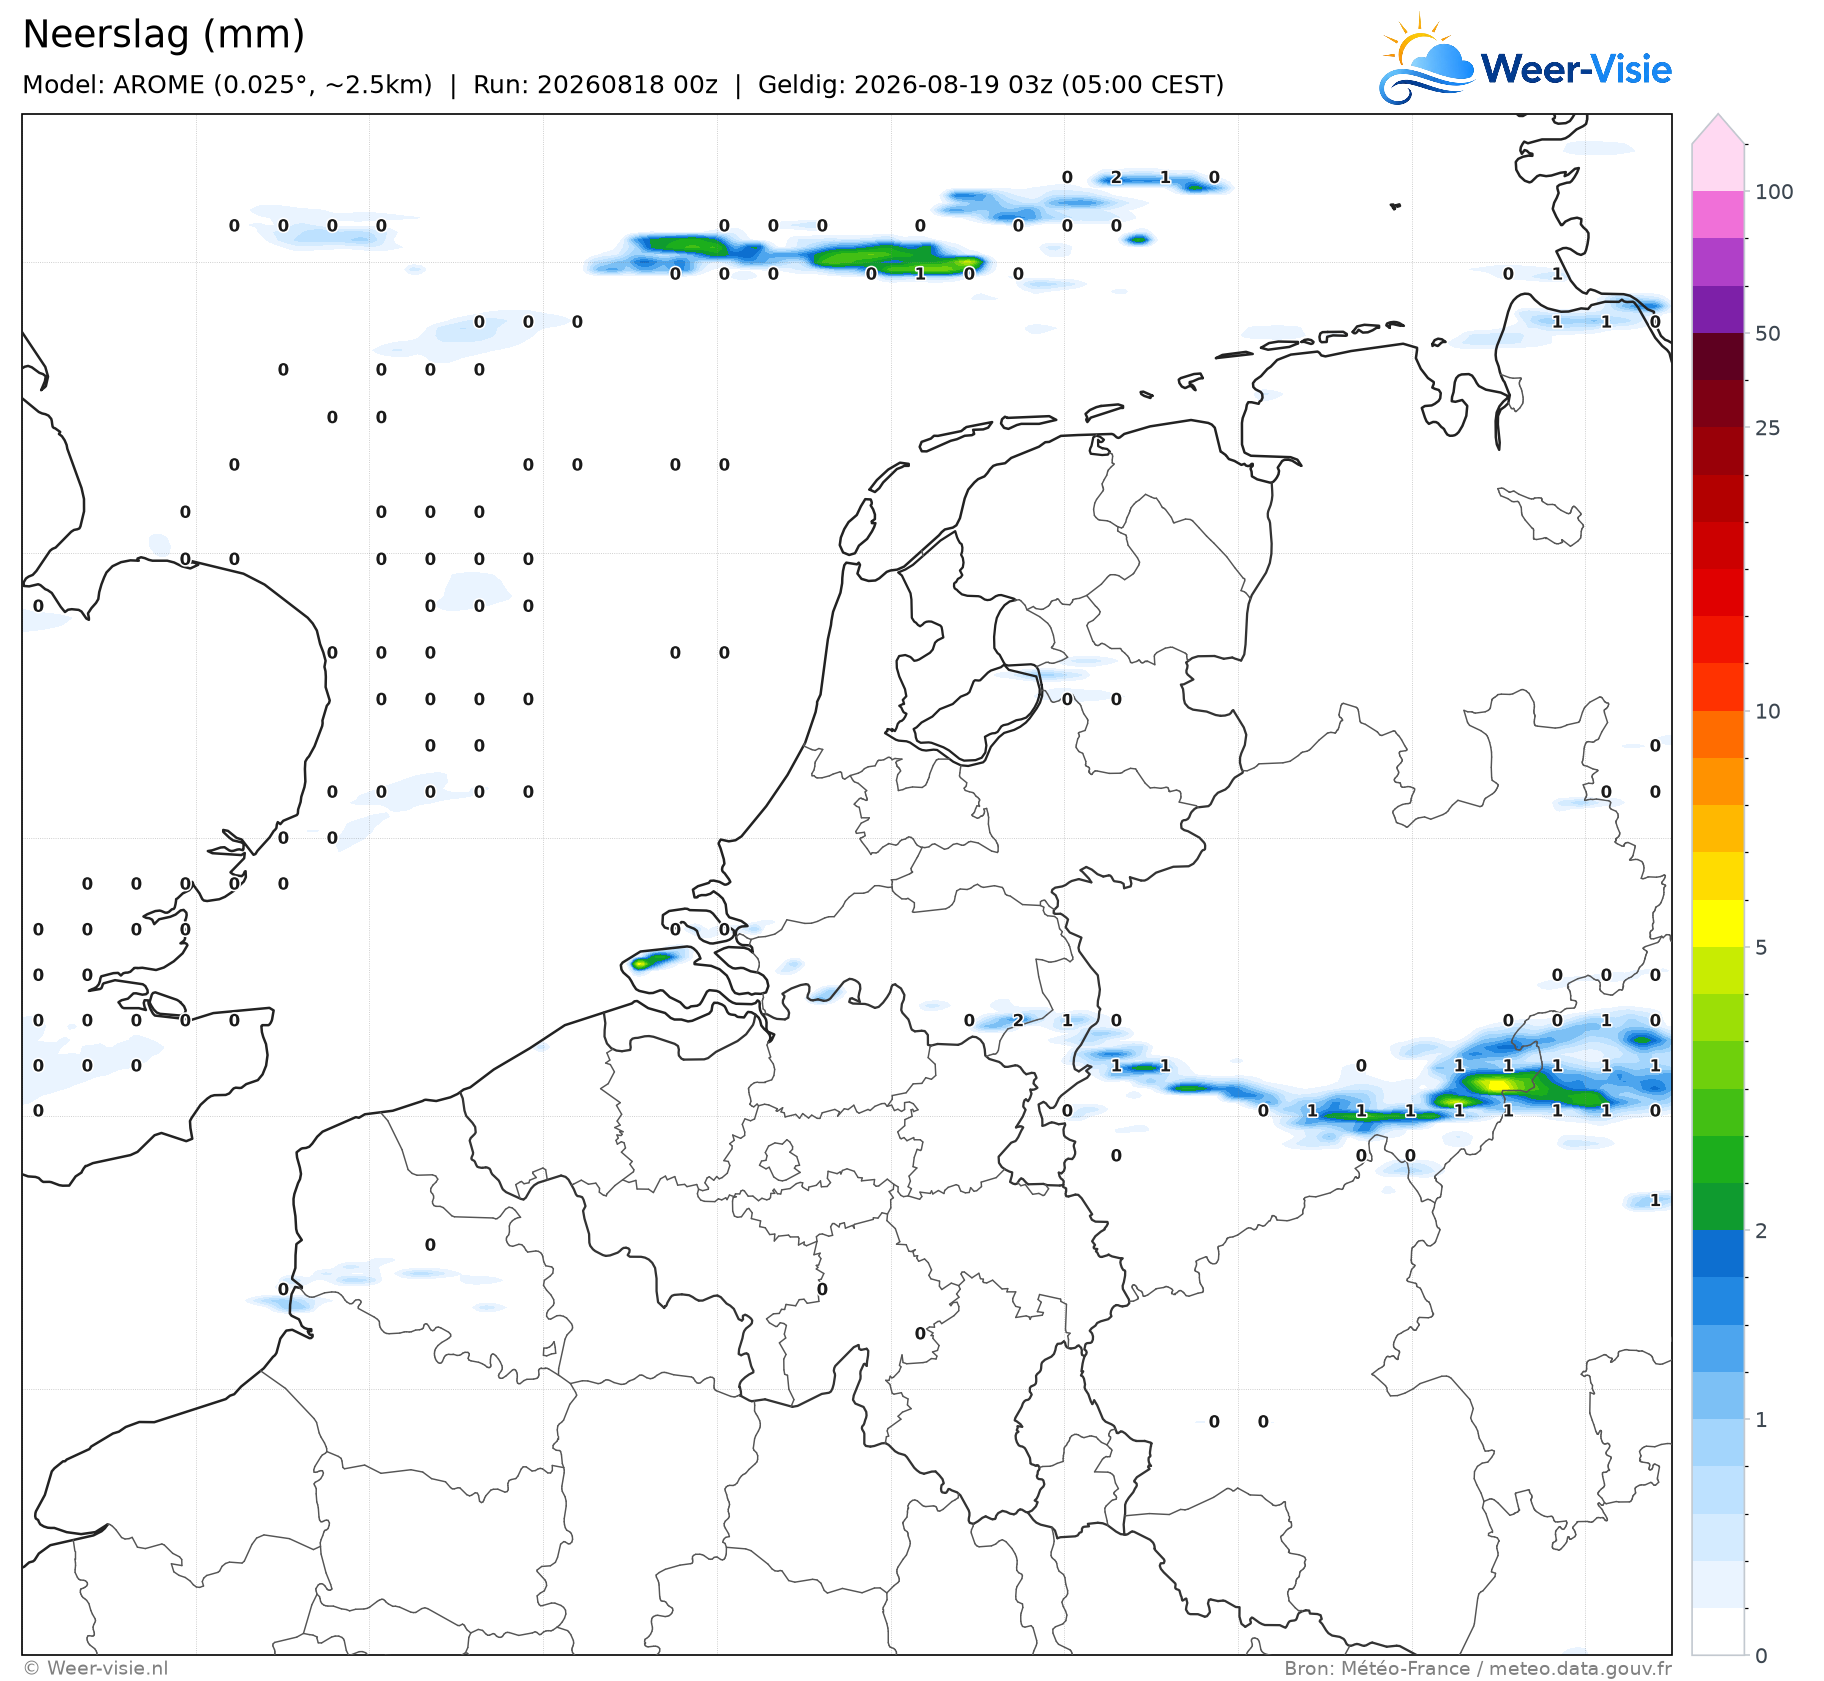The height and width of the screenshot is (1681, 1824).
Task: Click the blue 2 mm color band
Action: (1718, 1254)
